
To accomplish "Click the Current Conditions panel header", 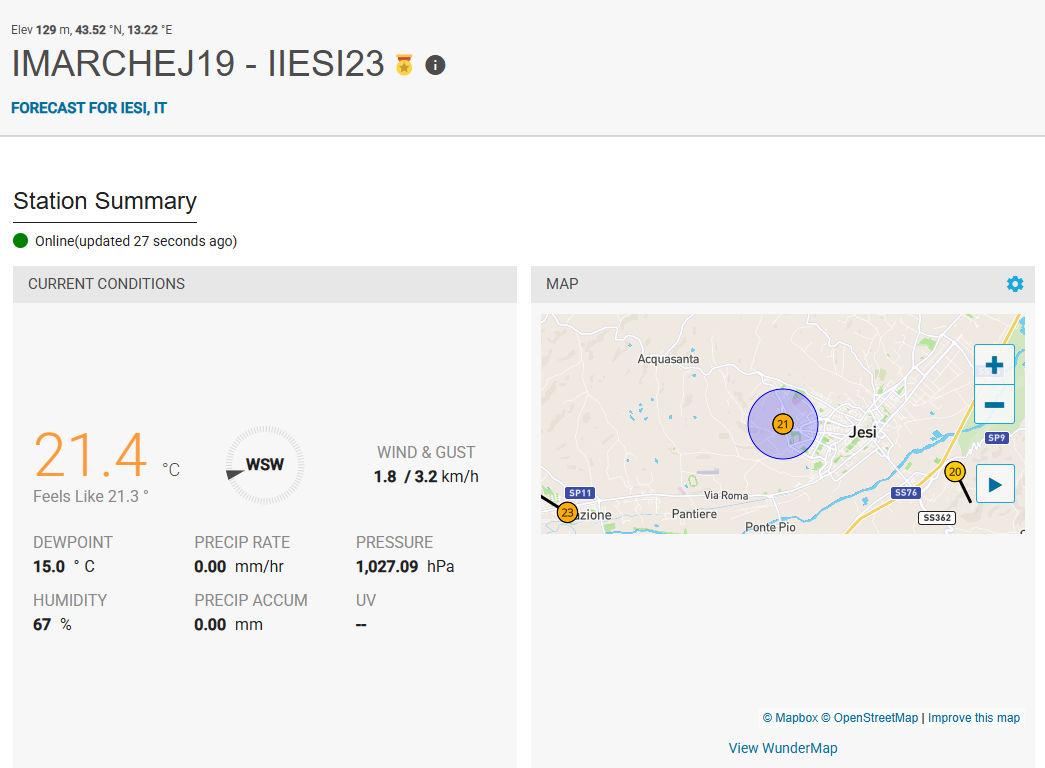I will click(x=106, y=284).
